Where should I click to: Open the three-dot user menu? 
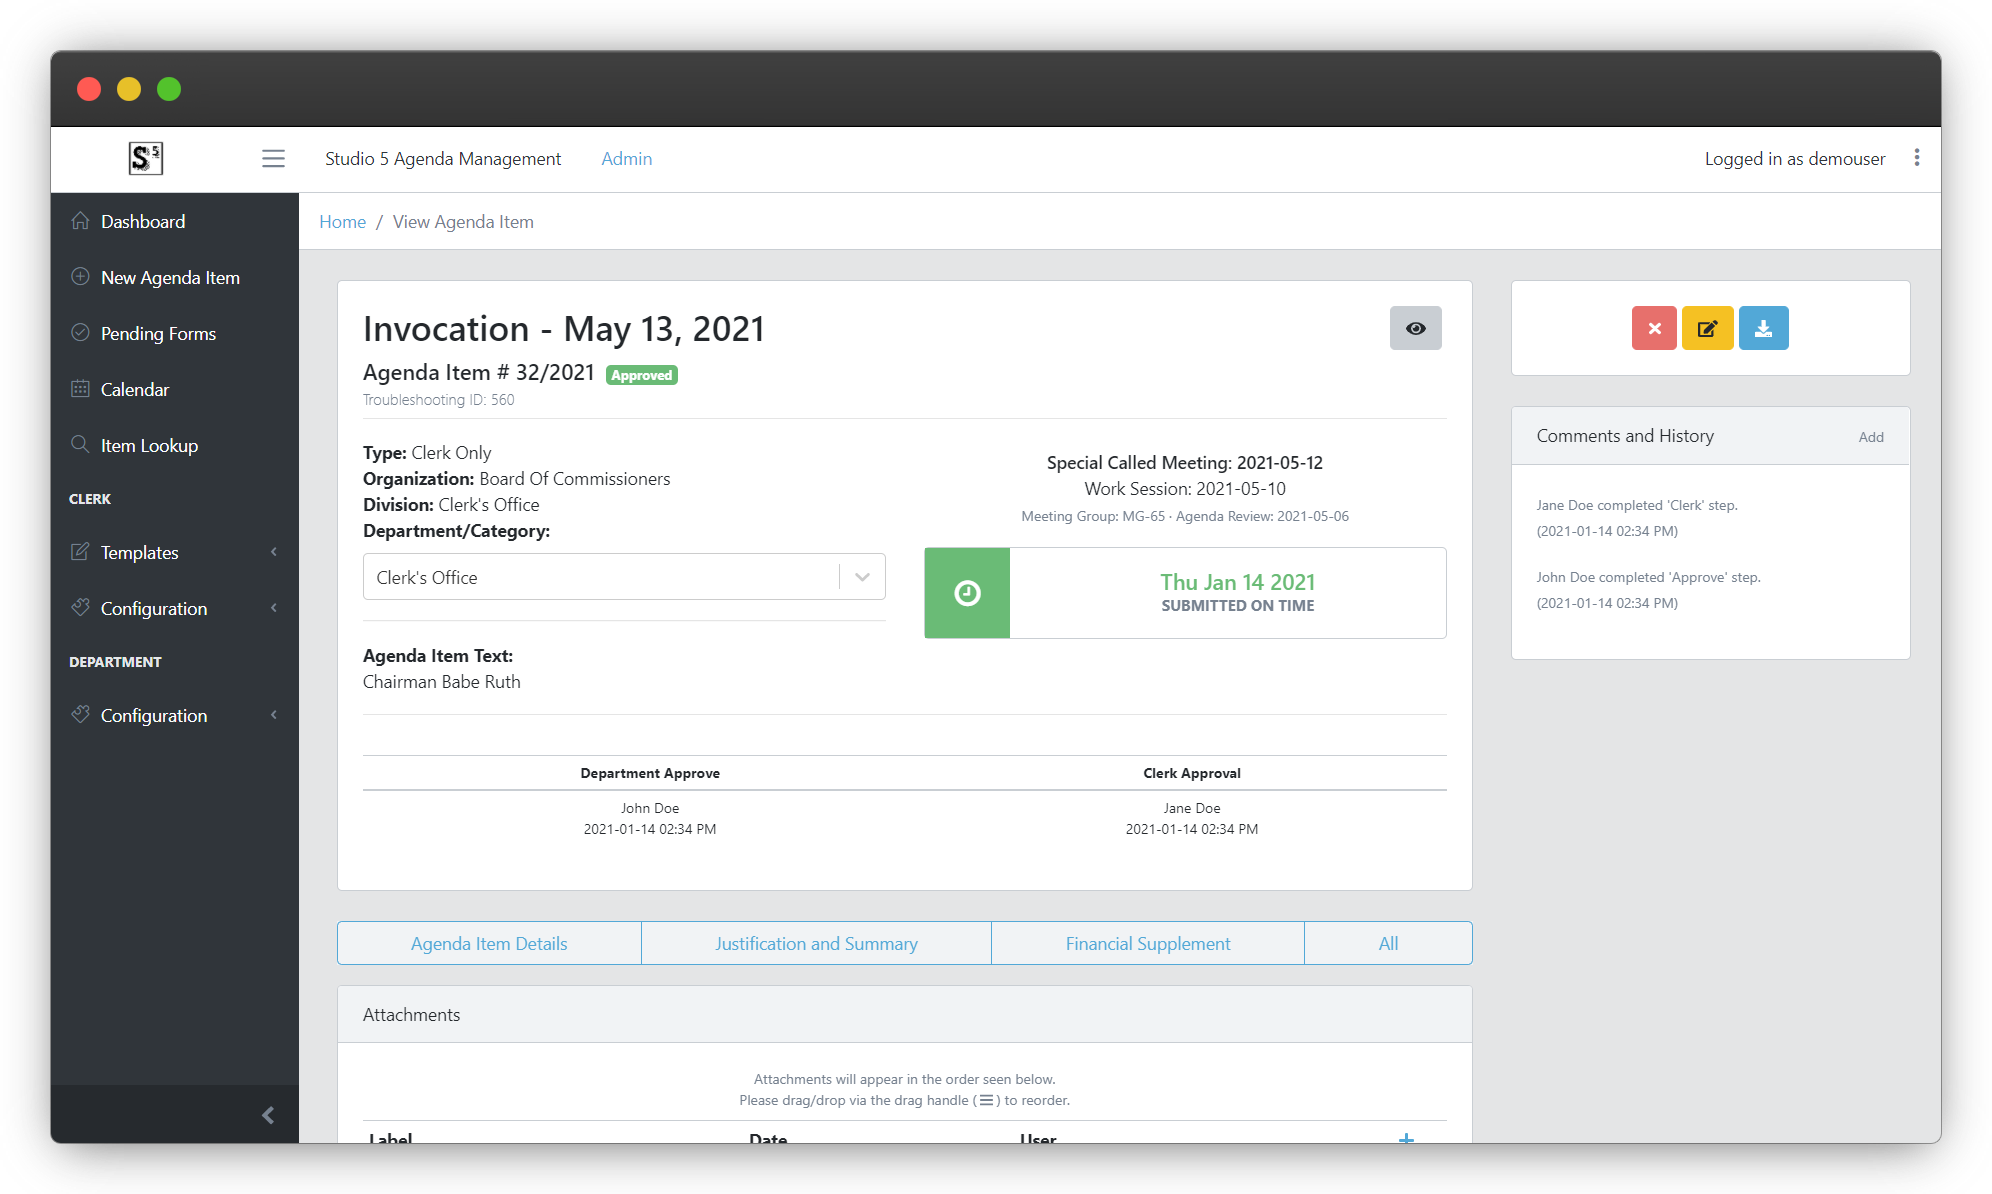click(1916, 158)
